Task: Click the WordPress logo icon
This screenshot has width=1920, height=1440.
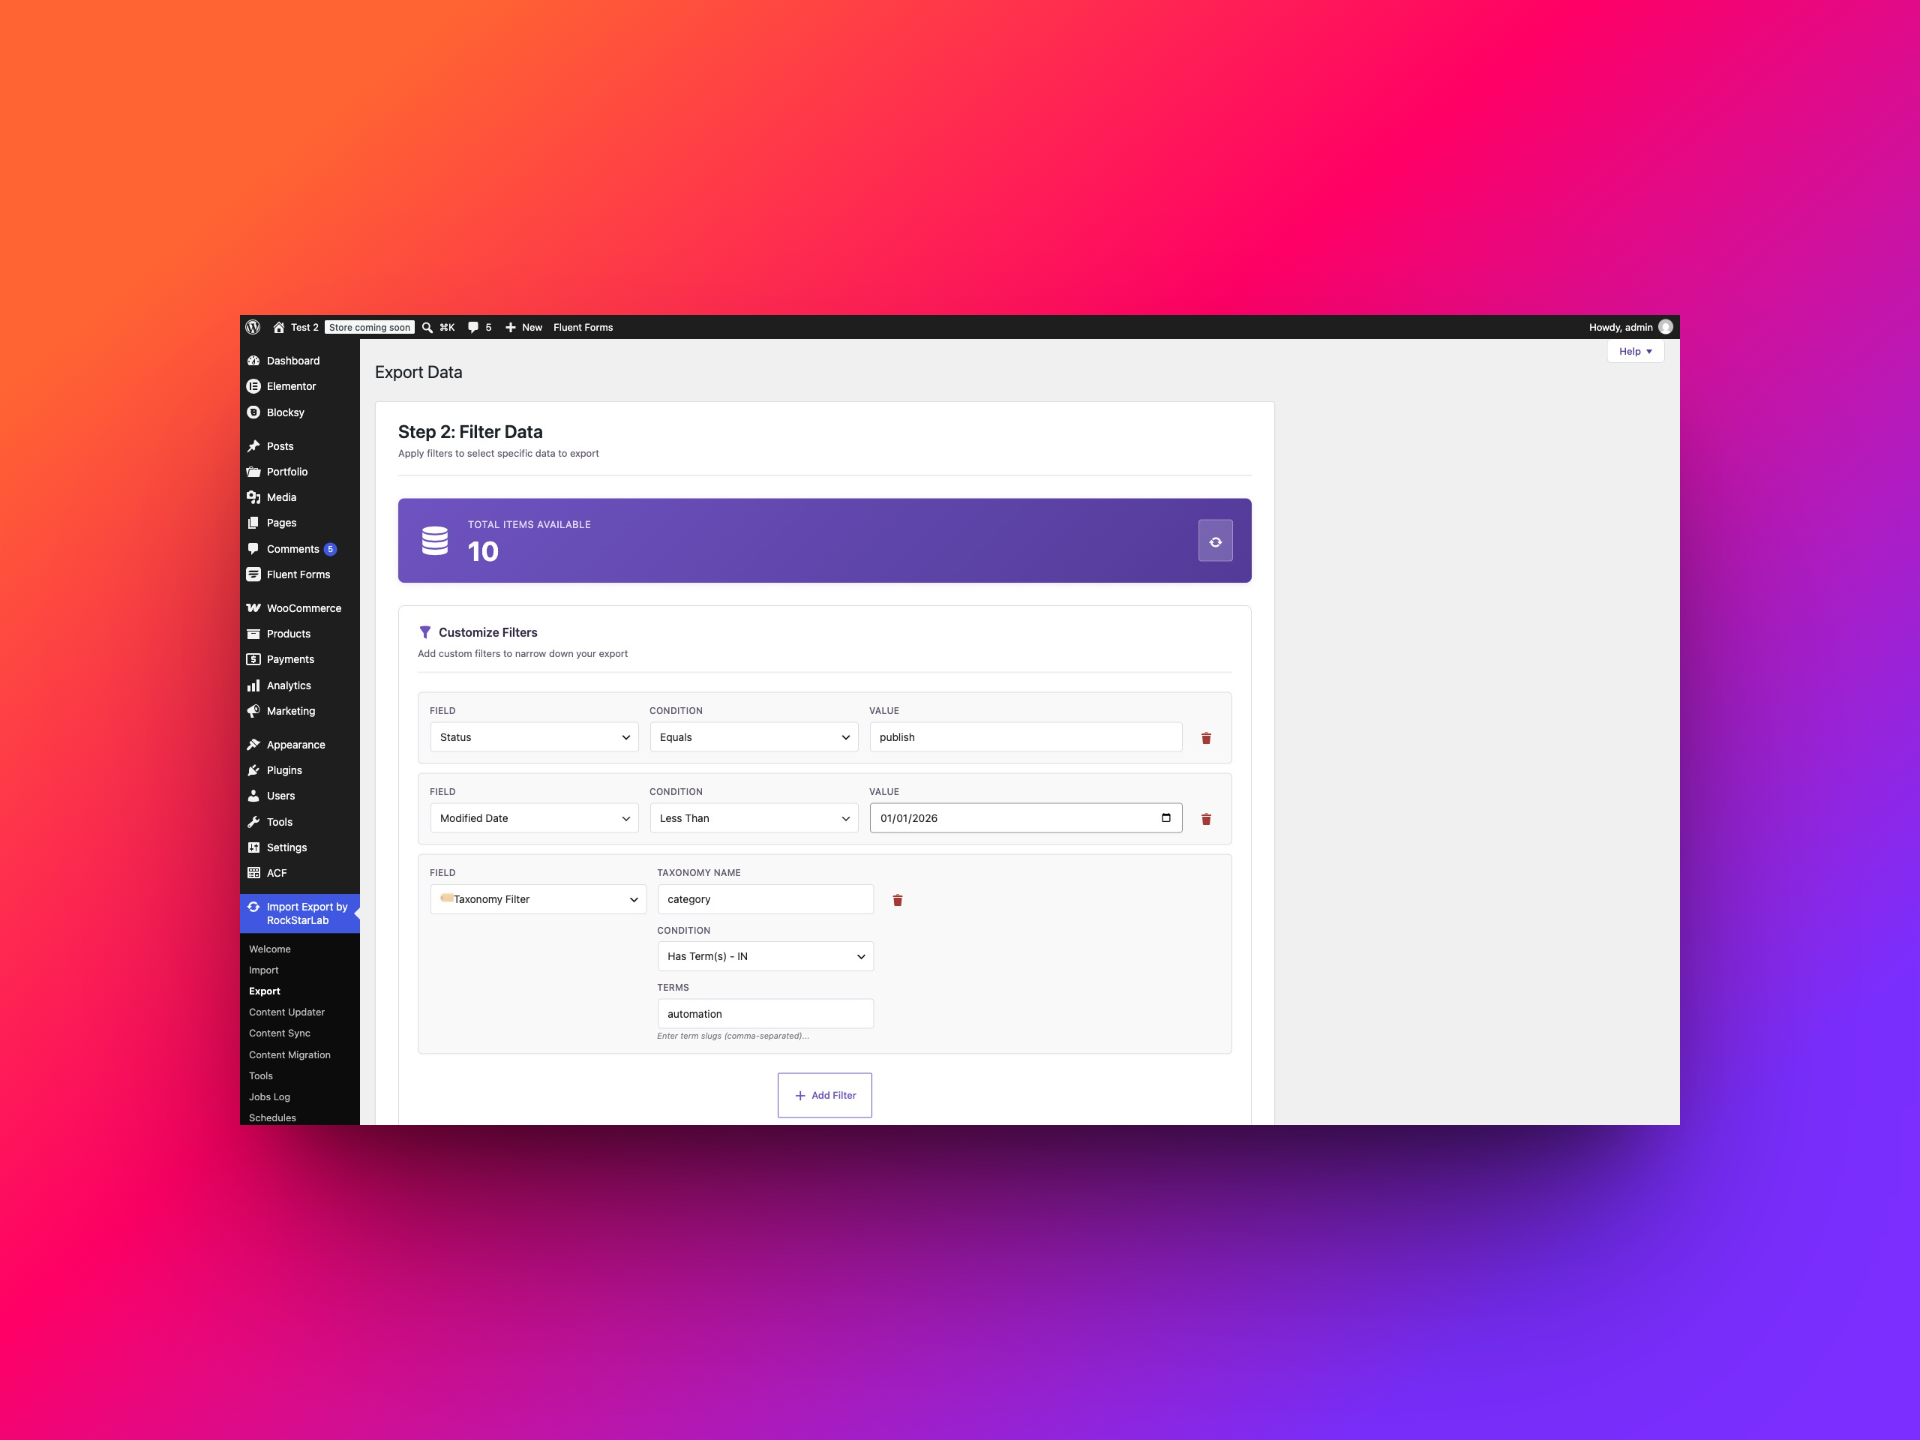Action: pyautogui.click(x=253, y=327)
